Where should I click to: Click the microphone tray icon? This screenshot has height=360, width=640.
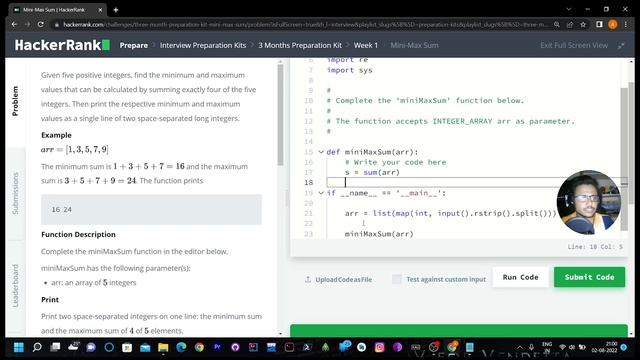[531, 347]
